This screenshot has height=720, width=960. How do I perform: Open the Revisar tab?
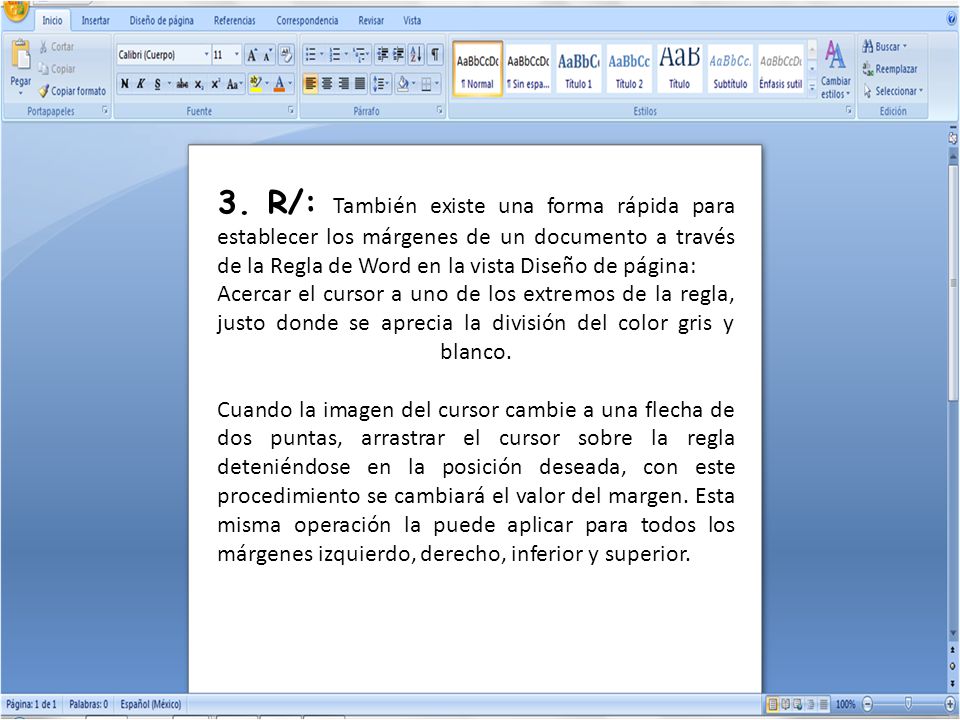(x=371, y=20)
